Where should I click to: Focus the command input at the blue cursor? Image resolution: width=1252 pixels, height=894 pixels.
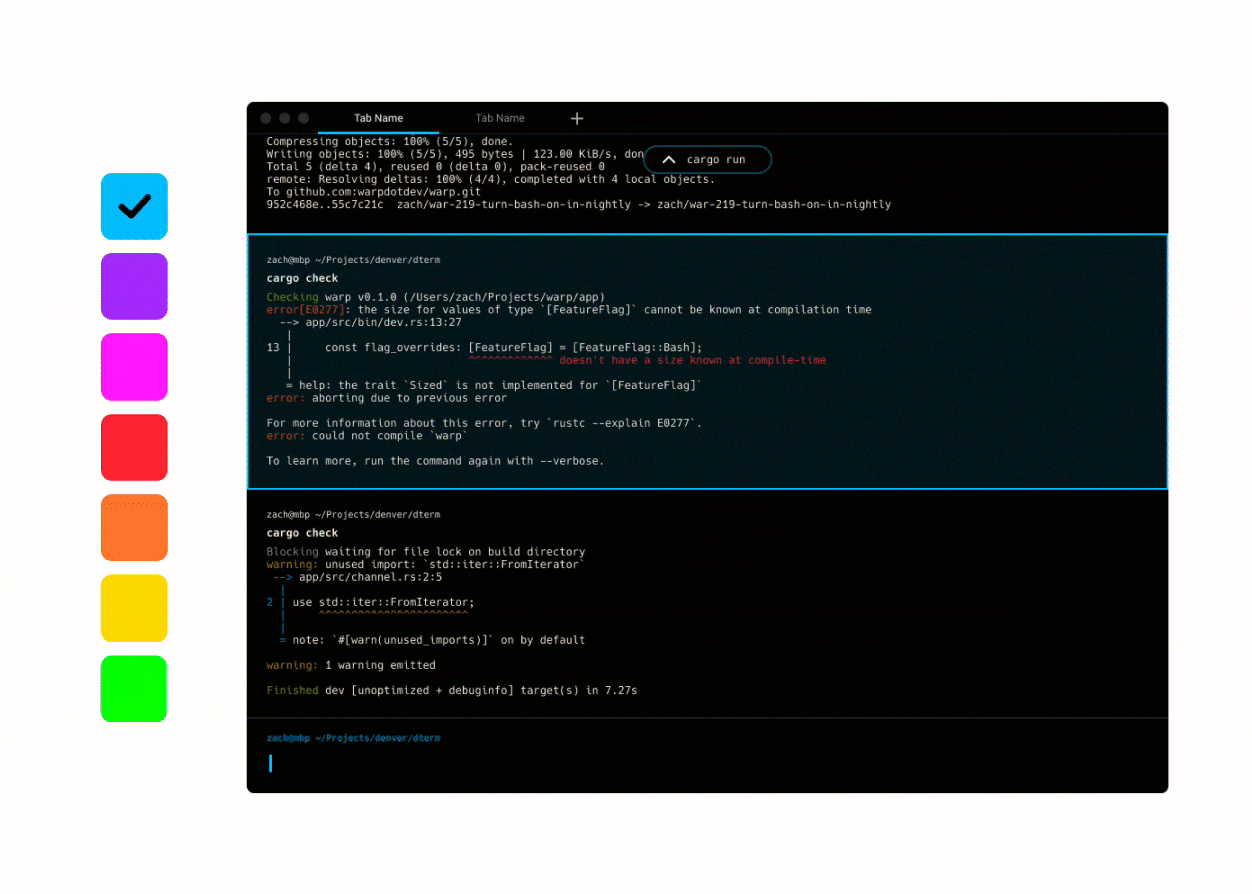point(270,764)
